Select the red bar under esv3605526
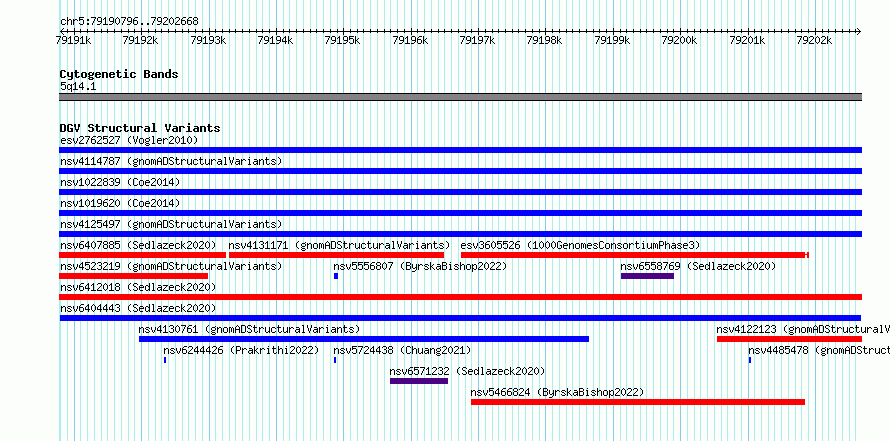 click(x=635, y=255)
